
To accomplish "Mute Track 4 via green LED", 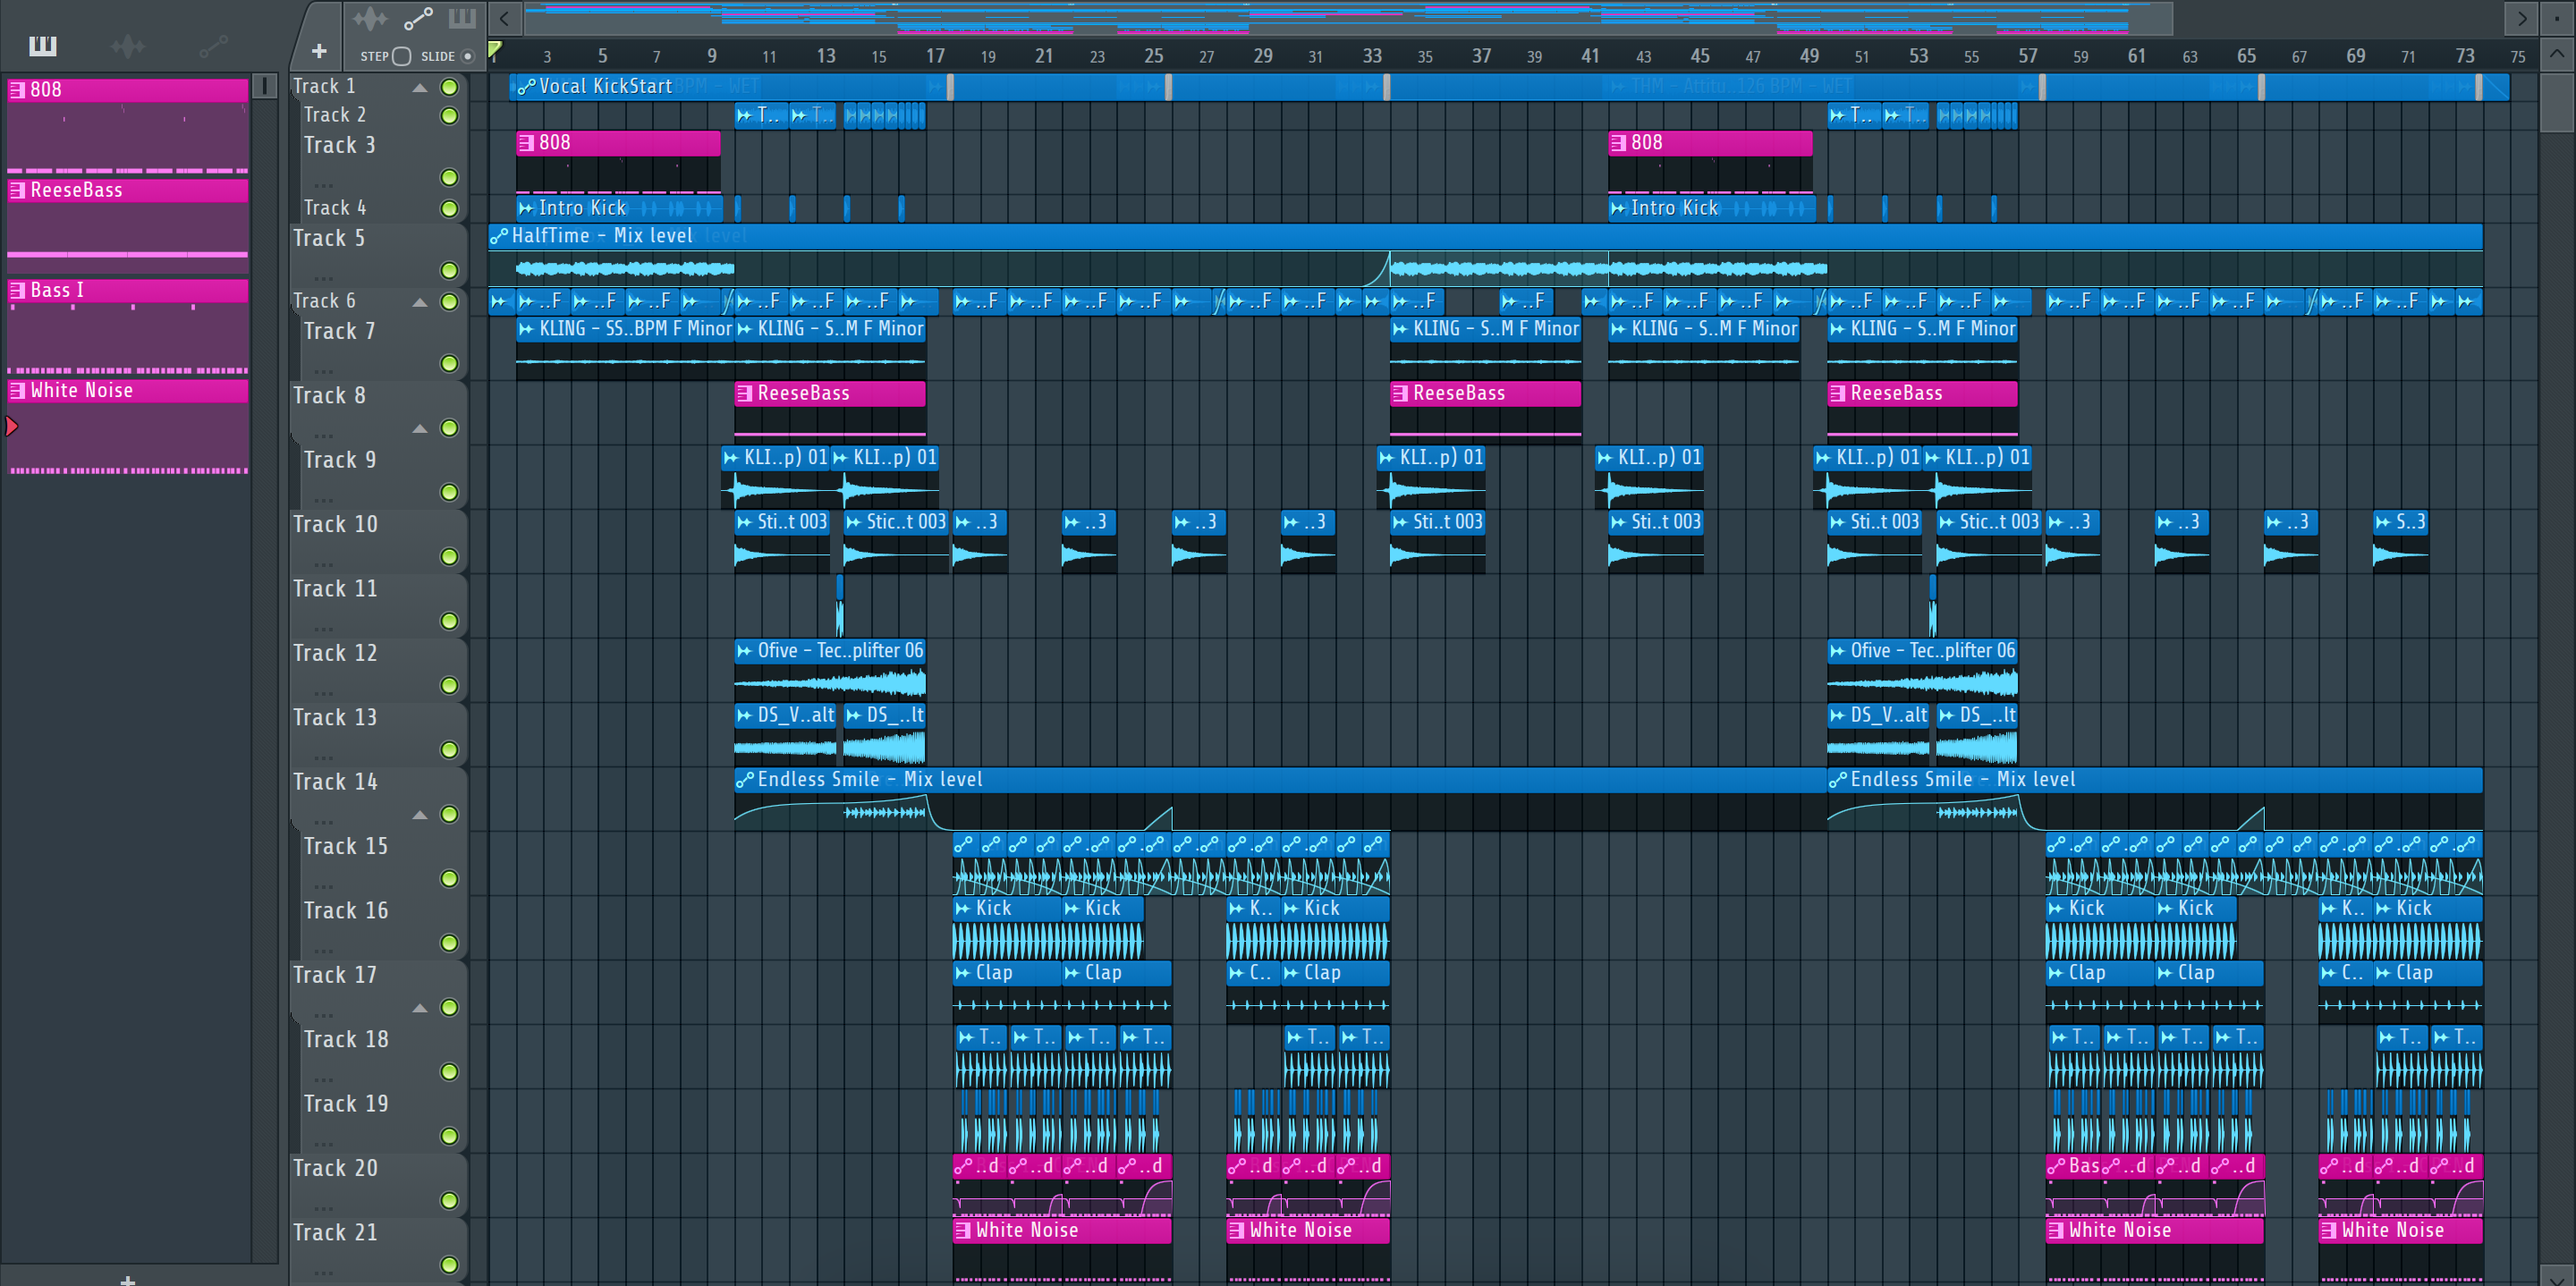I will 450,208.
